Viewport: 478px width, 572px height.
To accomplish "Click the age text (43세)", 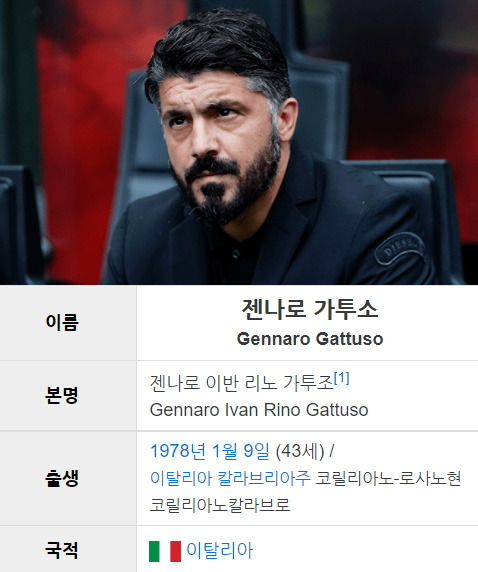I will click(300, 451).
